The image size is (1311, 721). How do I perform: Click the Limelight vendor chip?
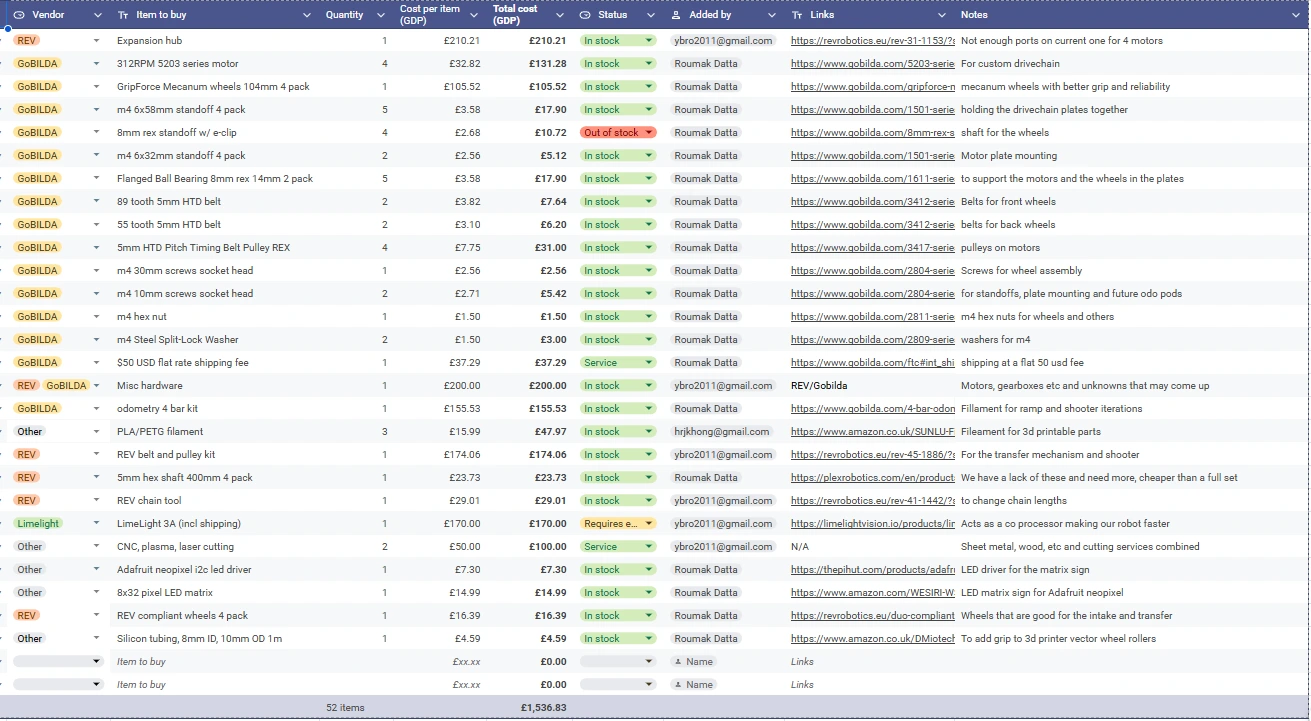pos(38,524)
